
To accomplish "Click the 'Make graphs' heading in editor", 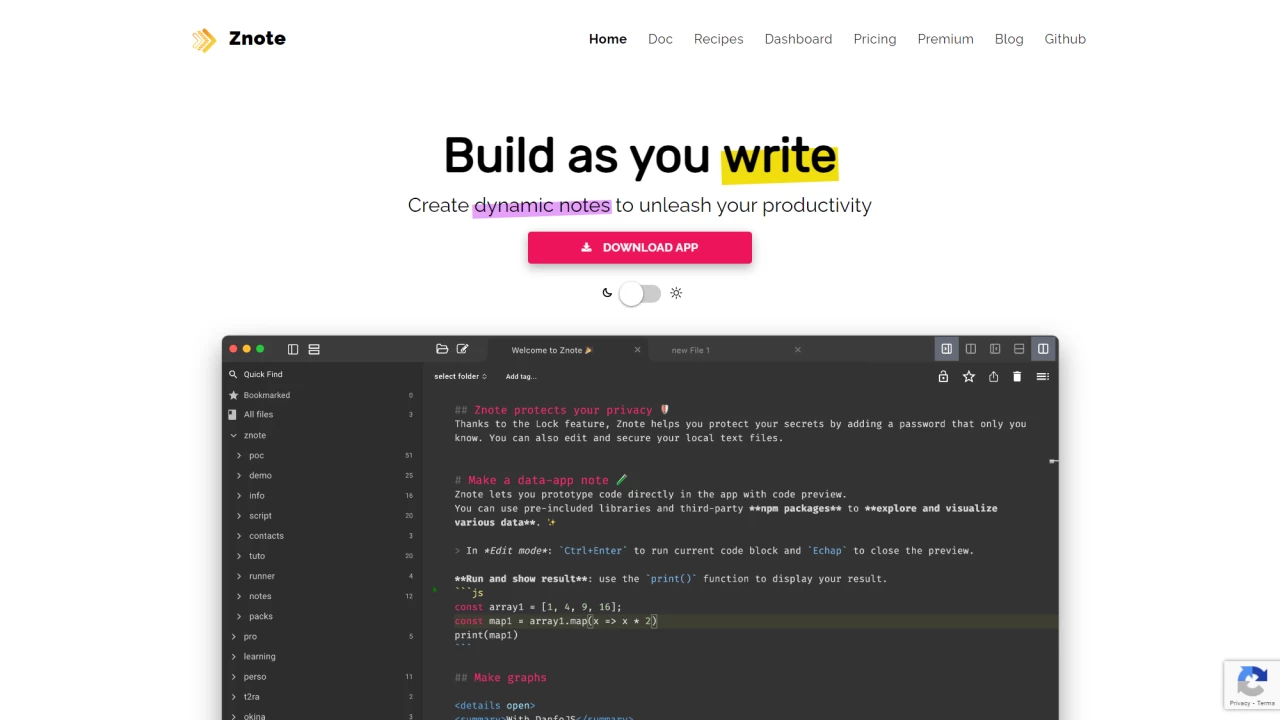I will pos(510,677).
